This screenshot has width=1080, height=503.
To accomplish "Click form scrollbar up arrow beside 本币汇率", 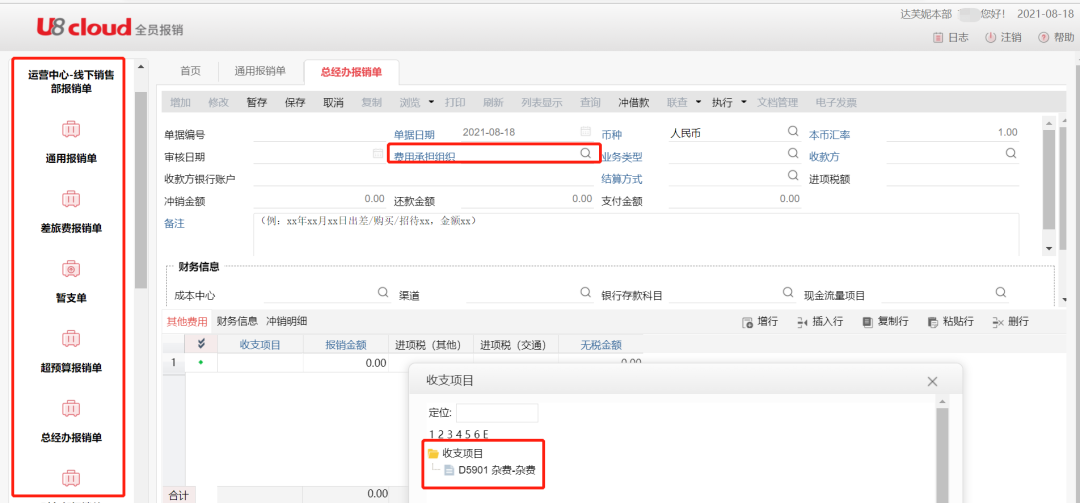I will [x=1049, y=123].
